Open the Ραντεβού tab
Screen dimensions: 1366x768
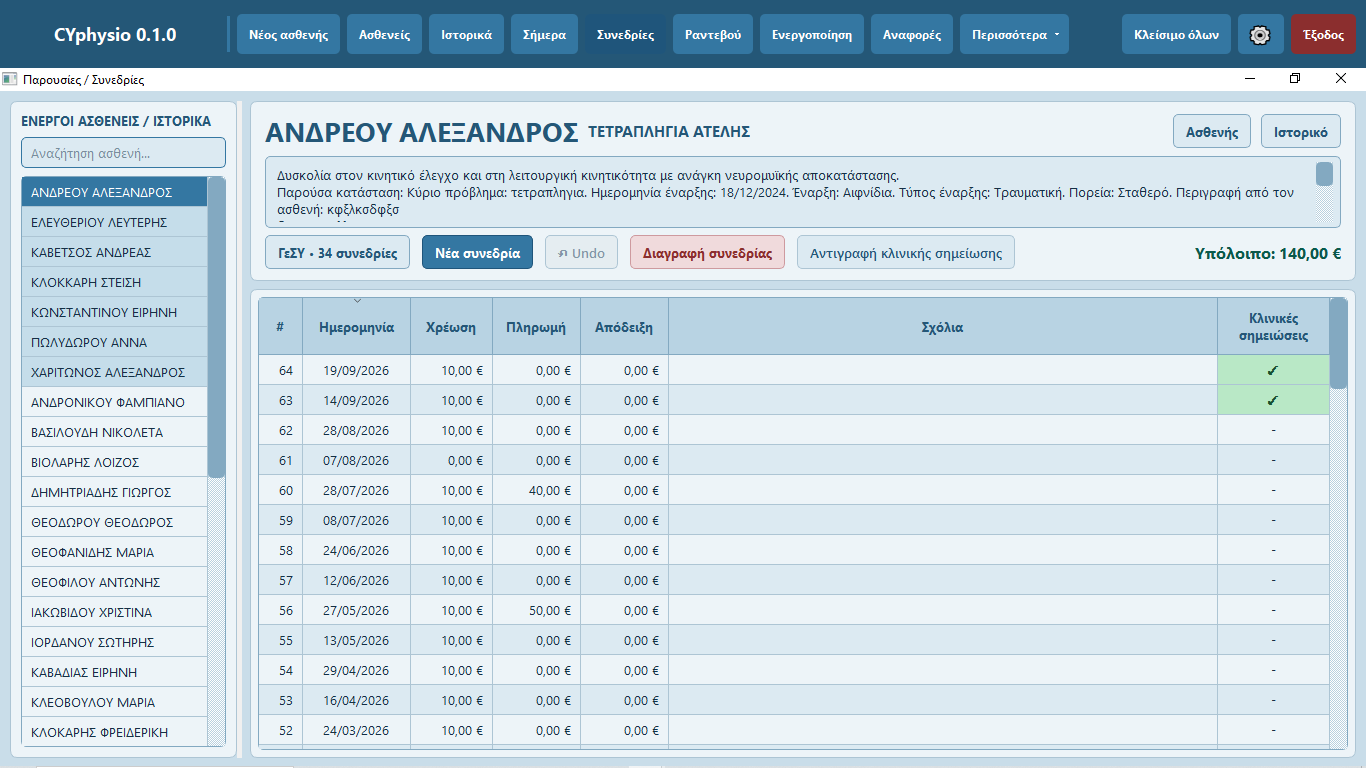[713, 34]
